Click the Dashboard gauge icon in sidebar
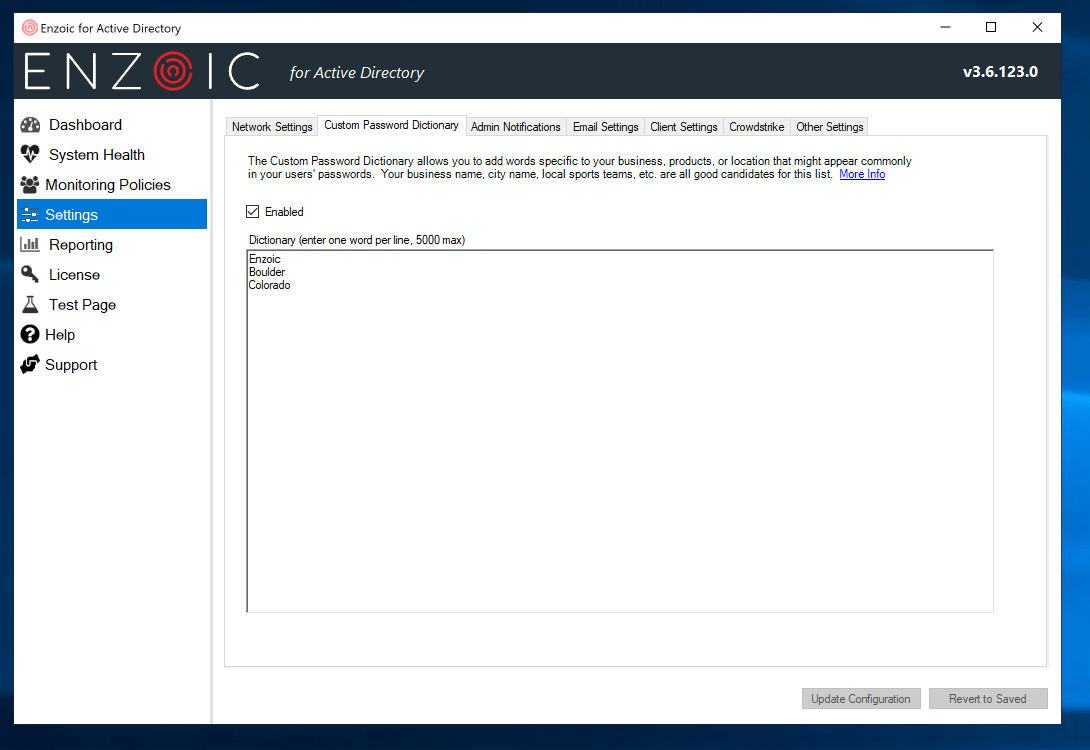Screen dimensions: 1090x750 tap(30, 125)
